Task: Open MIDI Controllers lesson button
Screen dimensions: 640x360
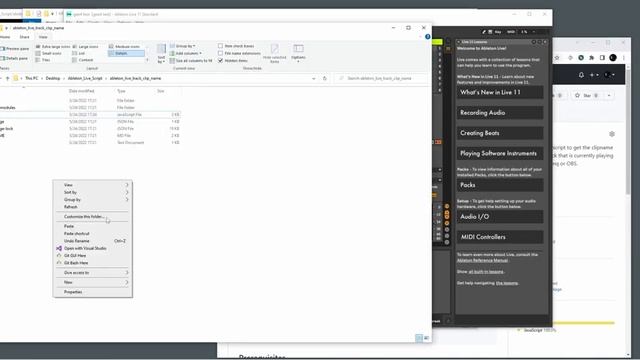Action: click(x=500, y=237)
